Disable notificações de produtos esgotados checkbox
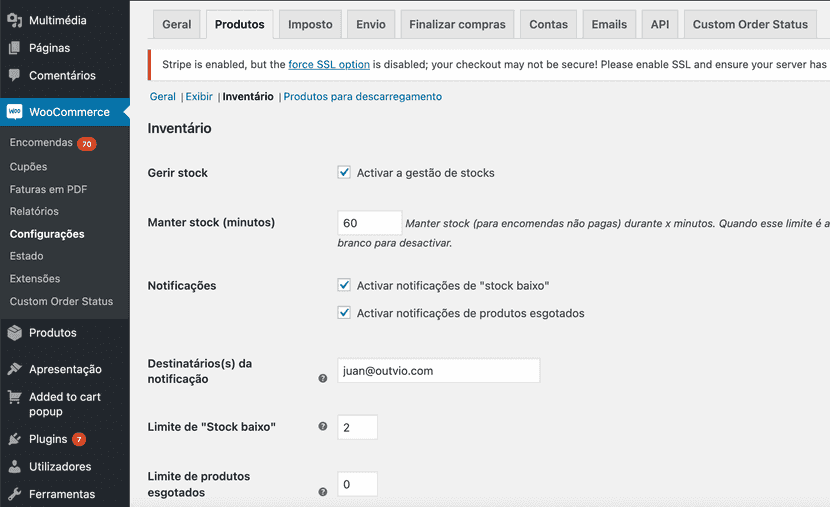The height and width of the screenshot is (507, 830). (344, 313)
